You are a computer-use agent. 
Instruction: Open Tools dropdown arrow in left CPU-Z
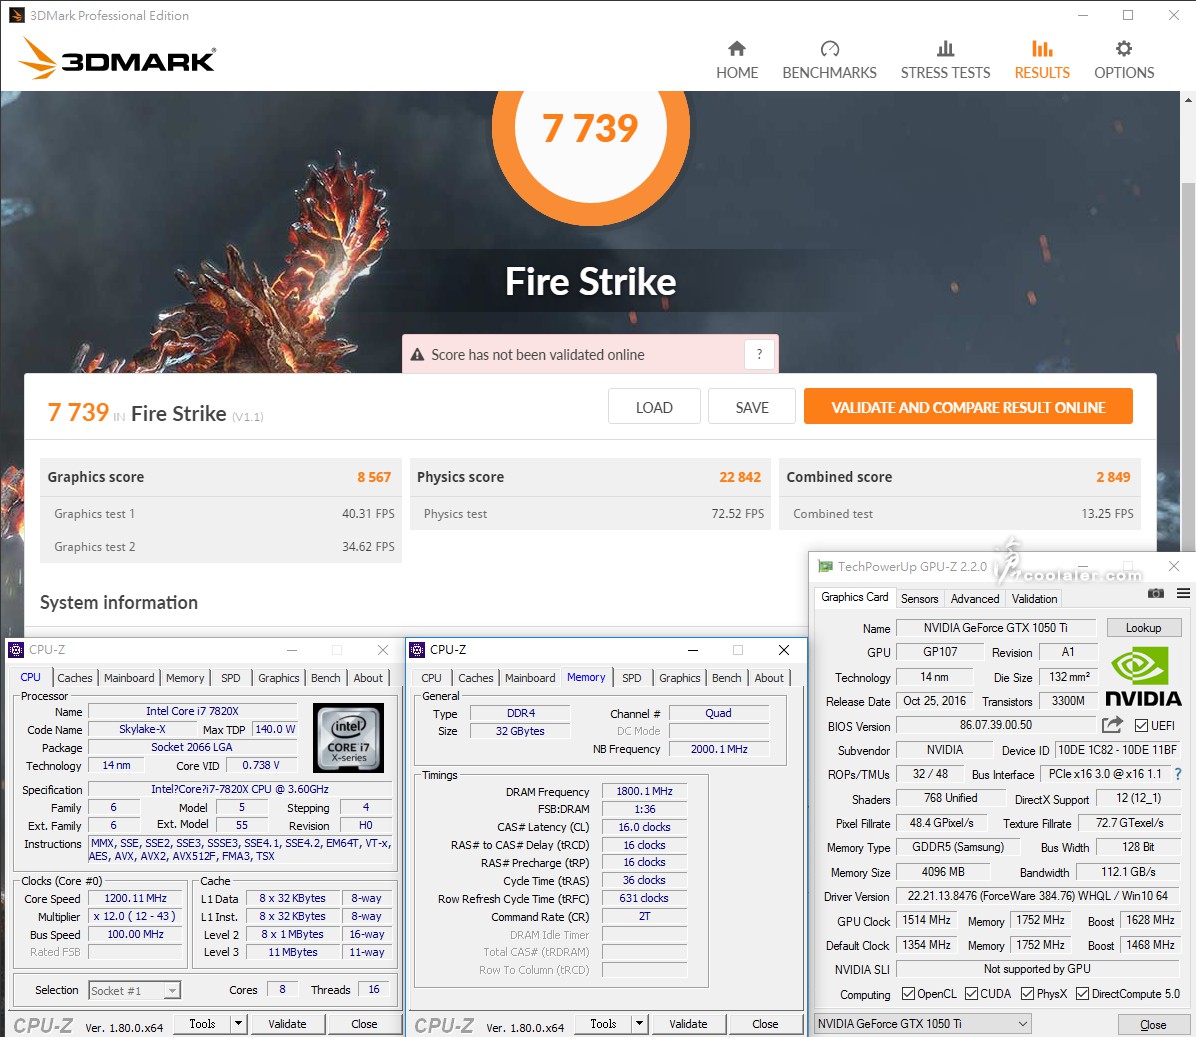click(x=238, y=1024)
